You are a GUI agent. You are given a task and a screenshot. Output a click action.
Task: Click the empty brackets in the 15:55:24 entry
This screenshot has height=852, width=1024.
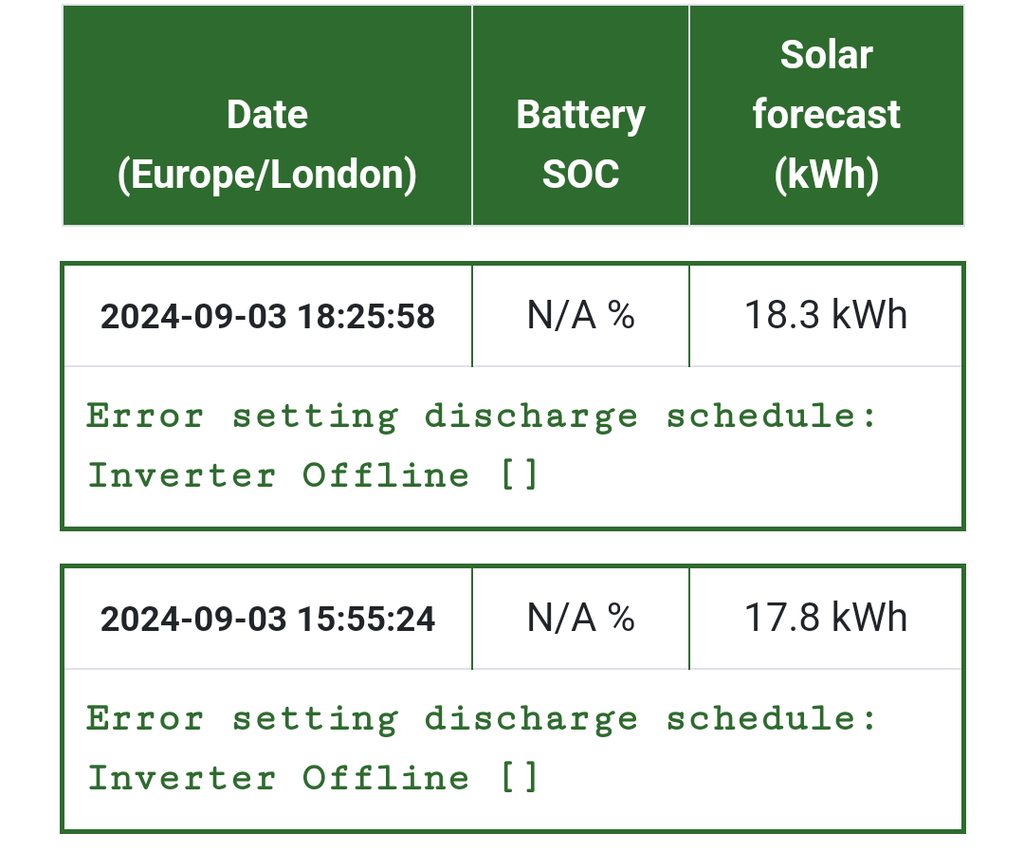click(x=519, y=777)
